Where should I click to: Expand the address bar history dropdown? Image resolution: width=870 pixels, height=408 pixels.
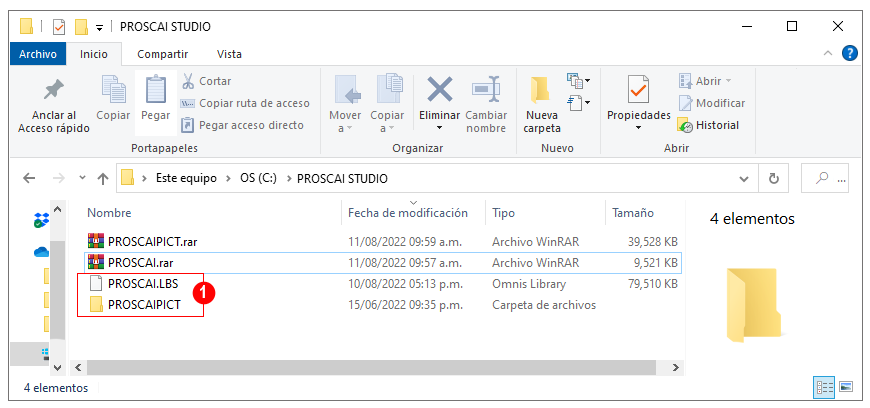pyautogui.click(x=744, y=179)
